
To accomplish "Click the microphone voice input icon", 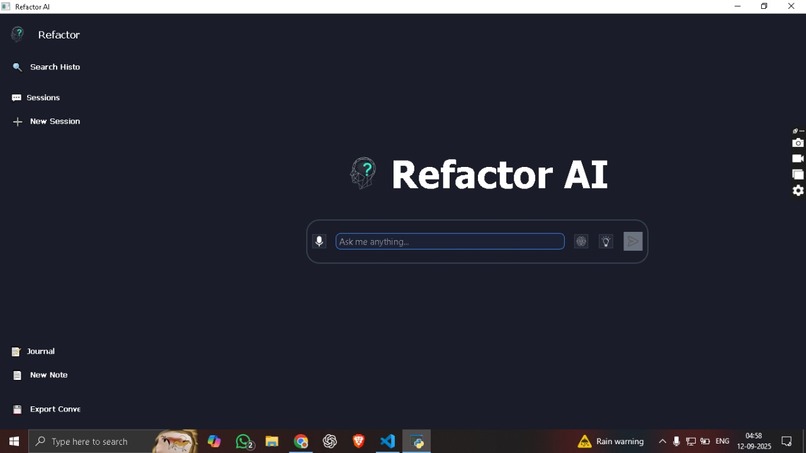I will coord(319,241).
